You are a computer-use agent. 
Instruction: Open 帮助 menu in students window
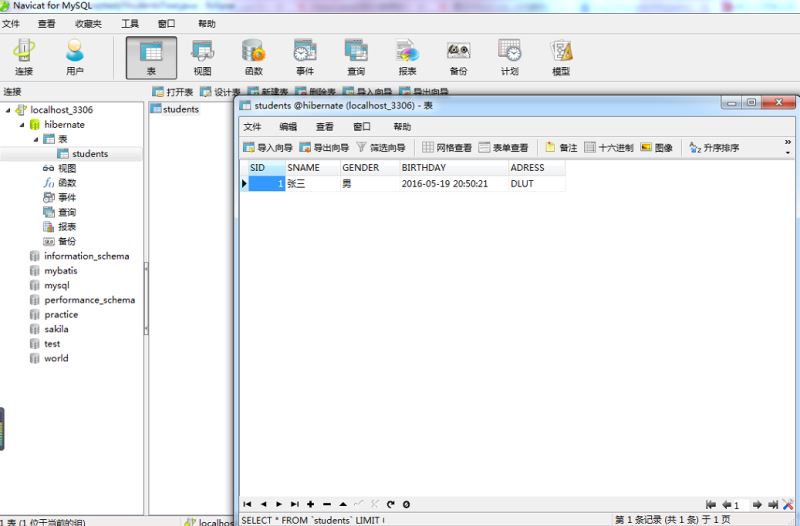pos(402,127)
